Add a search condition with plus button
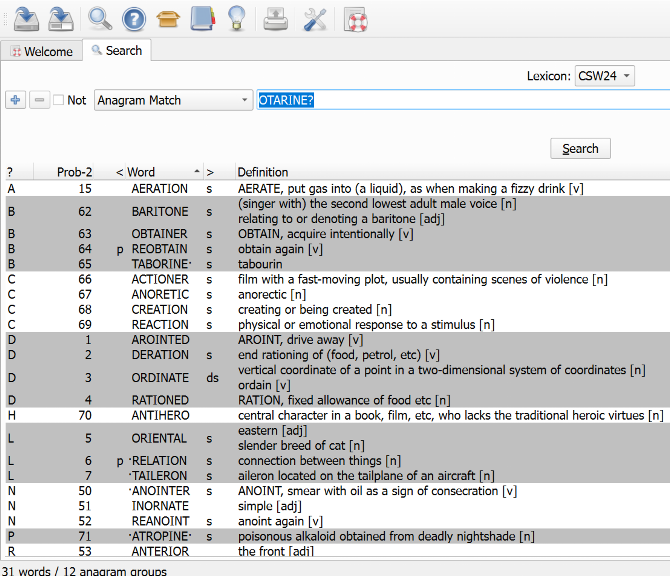The height and width of the screenshot is (576, 670). pos(16,100)
